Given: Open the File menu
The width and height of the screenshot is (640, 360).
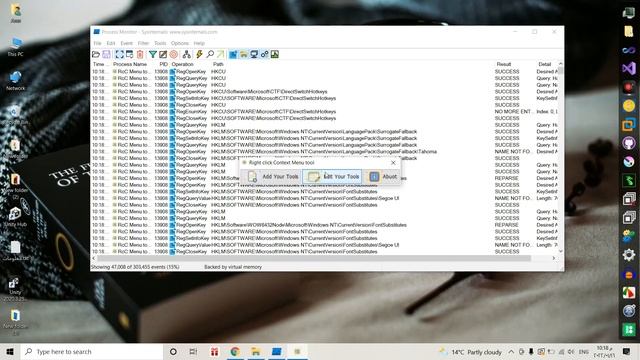Looking at the screenshot, I should pos(97,43).
